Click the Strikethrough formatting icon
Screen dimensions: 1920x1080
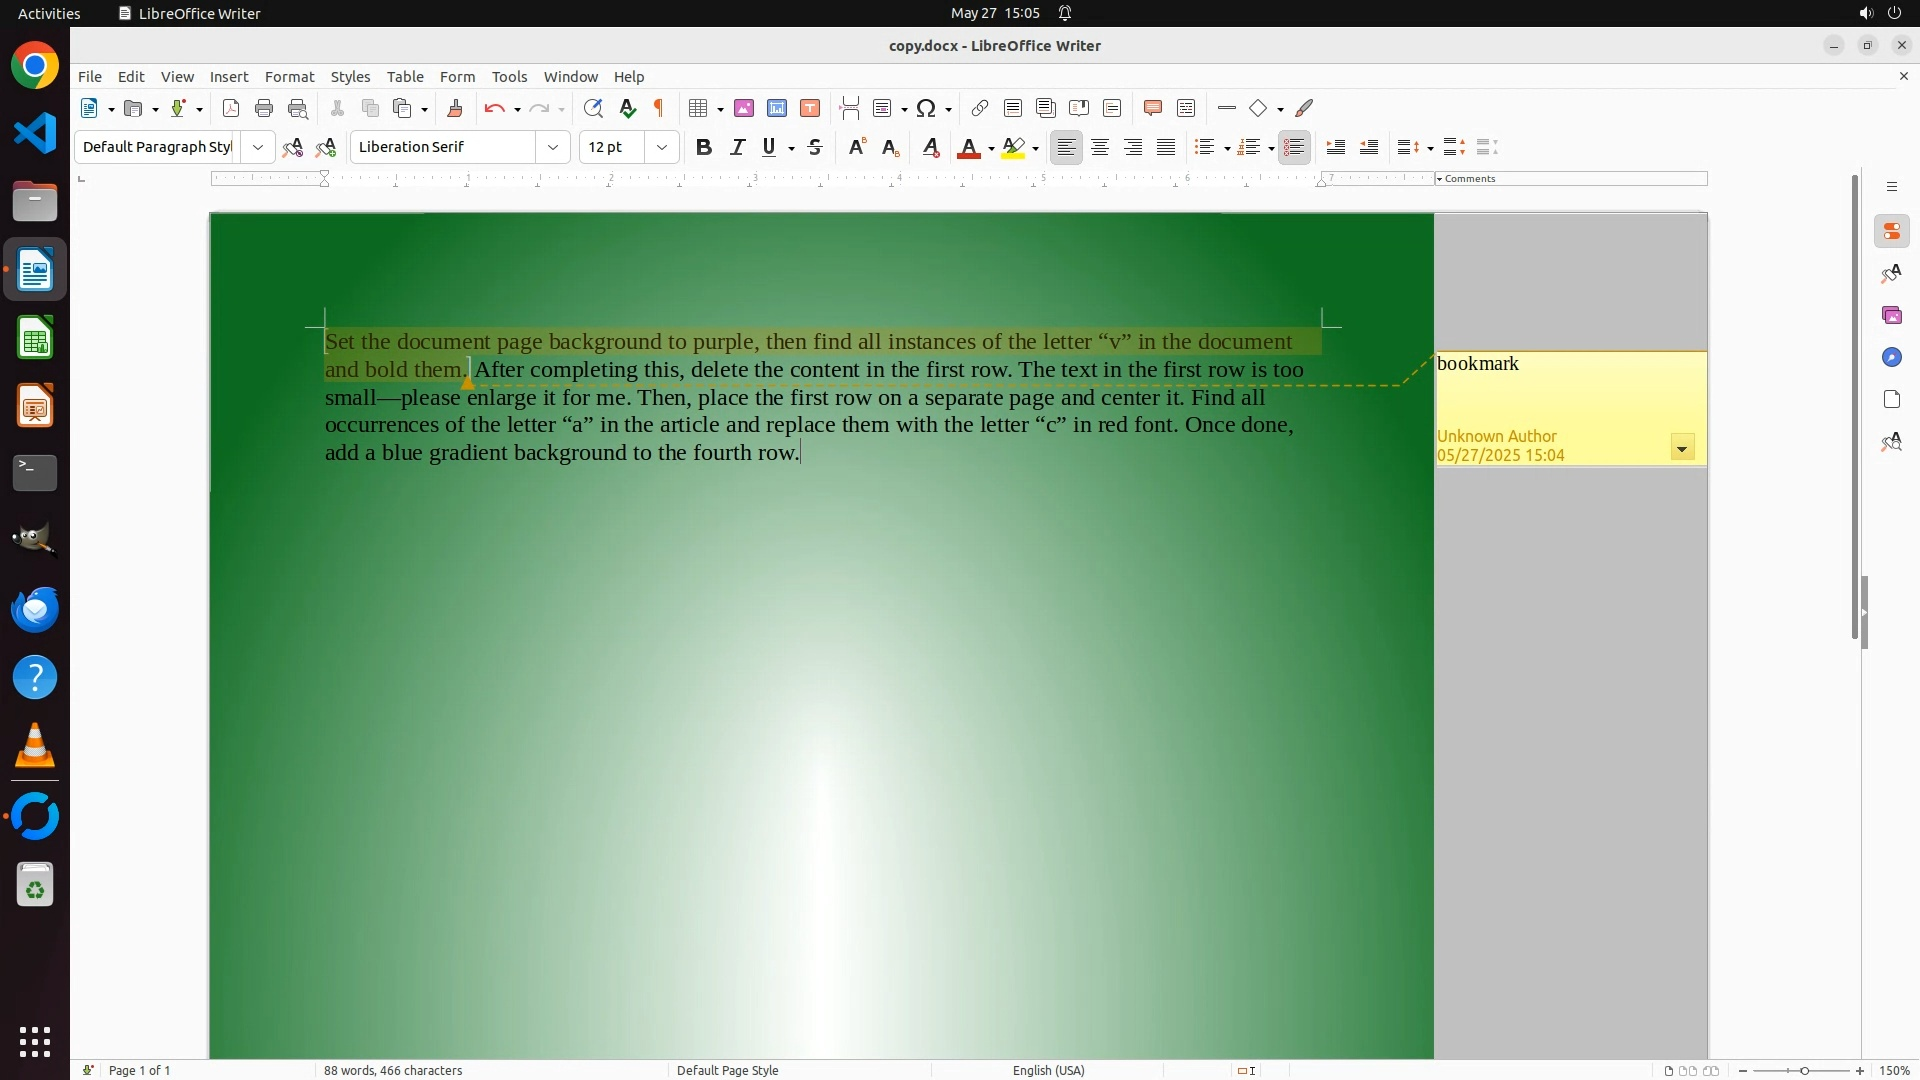tap(815, 147)
